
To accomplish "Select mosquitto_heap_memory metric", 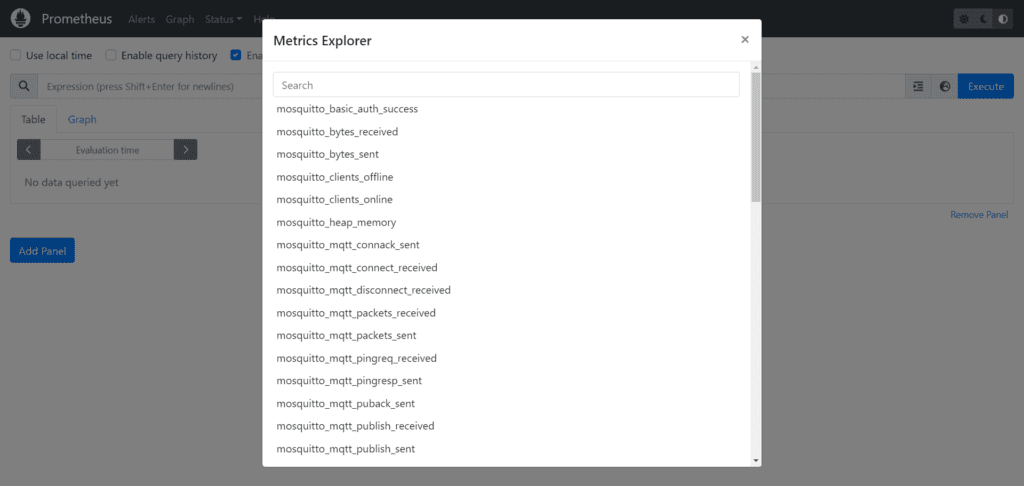I will pos(336,222).
